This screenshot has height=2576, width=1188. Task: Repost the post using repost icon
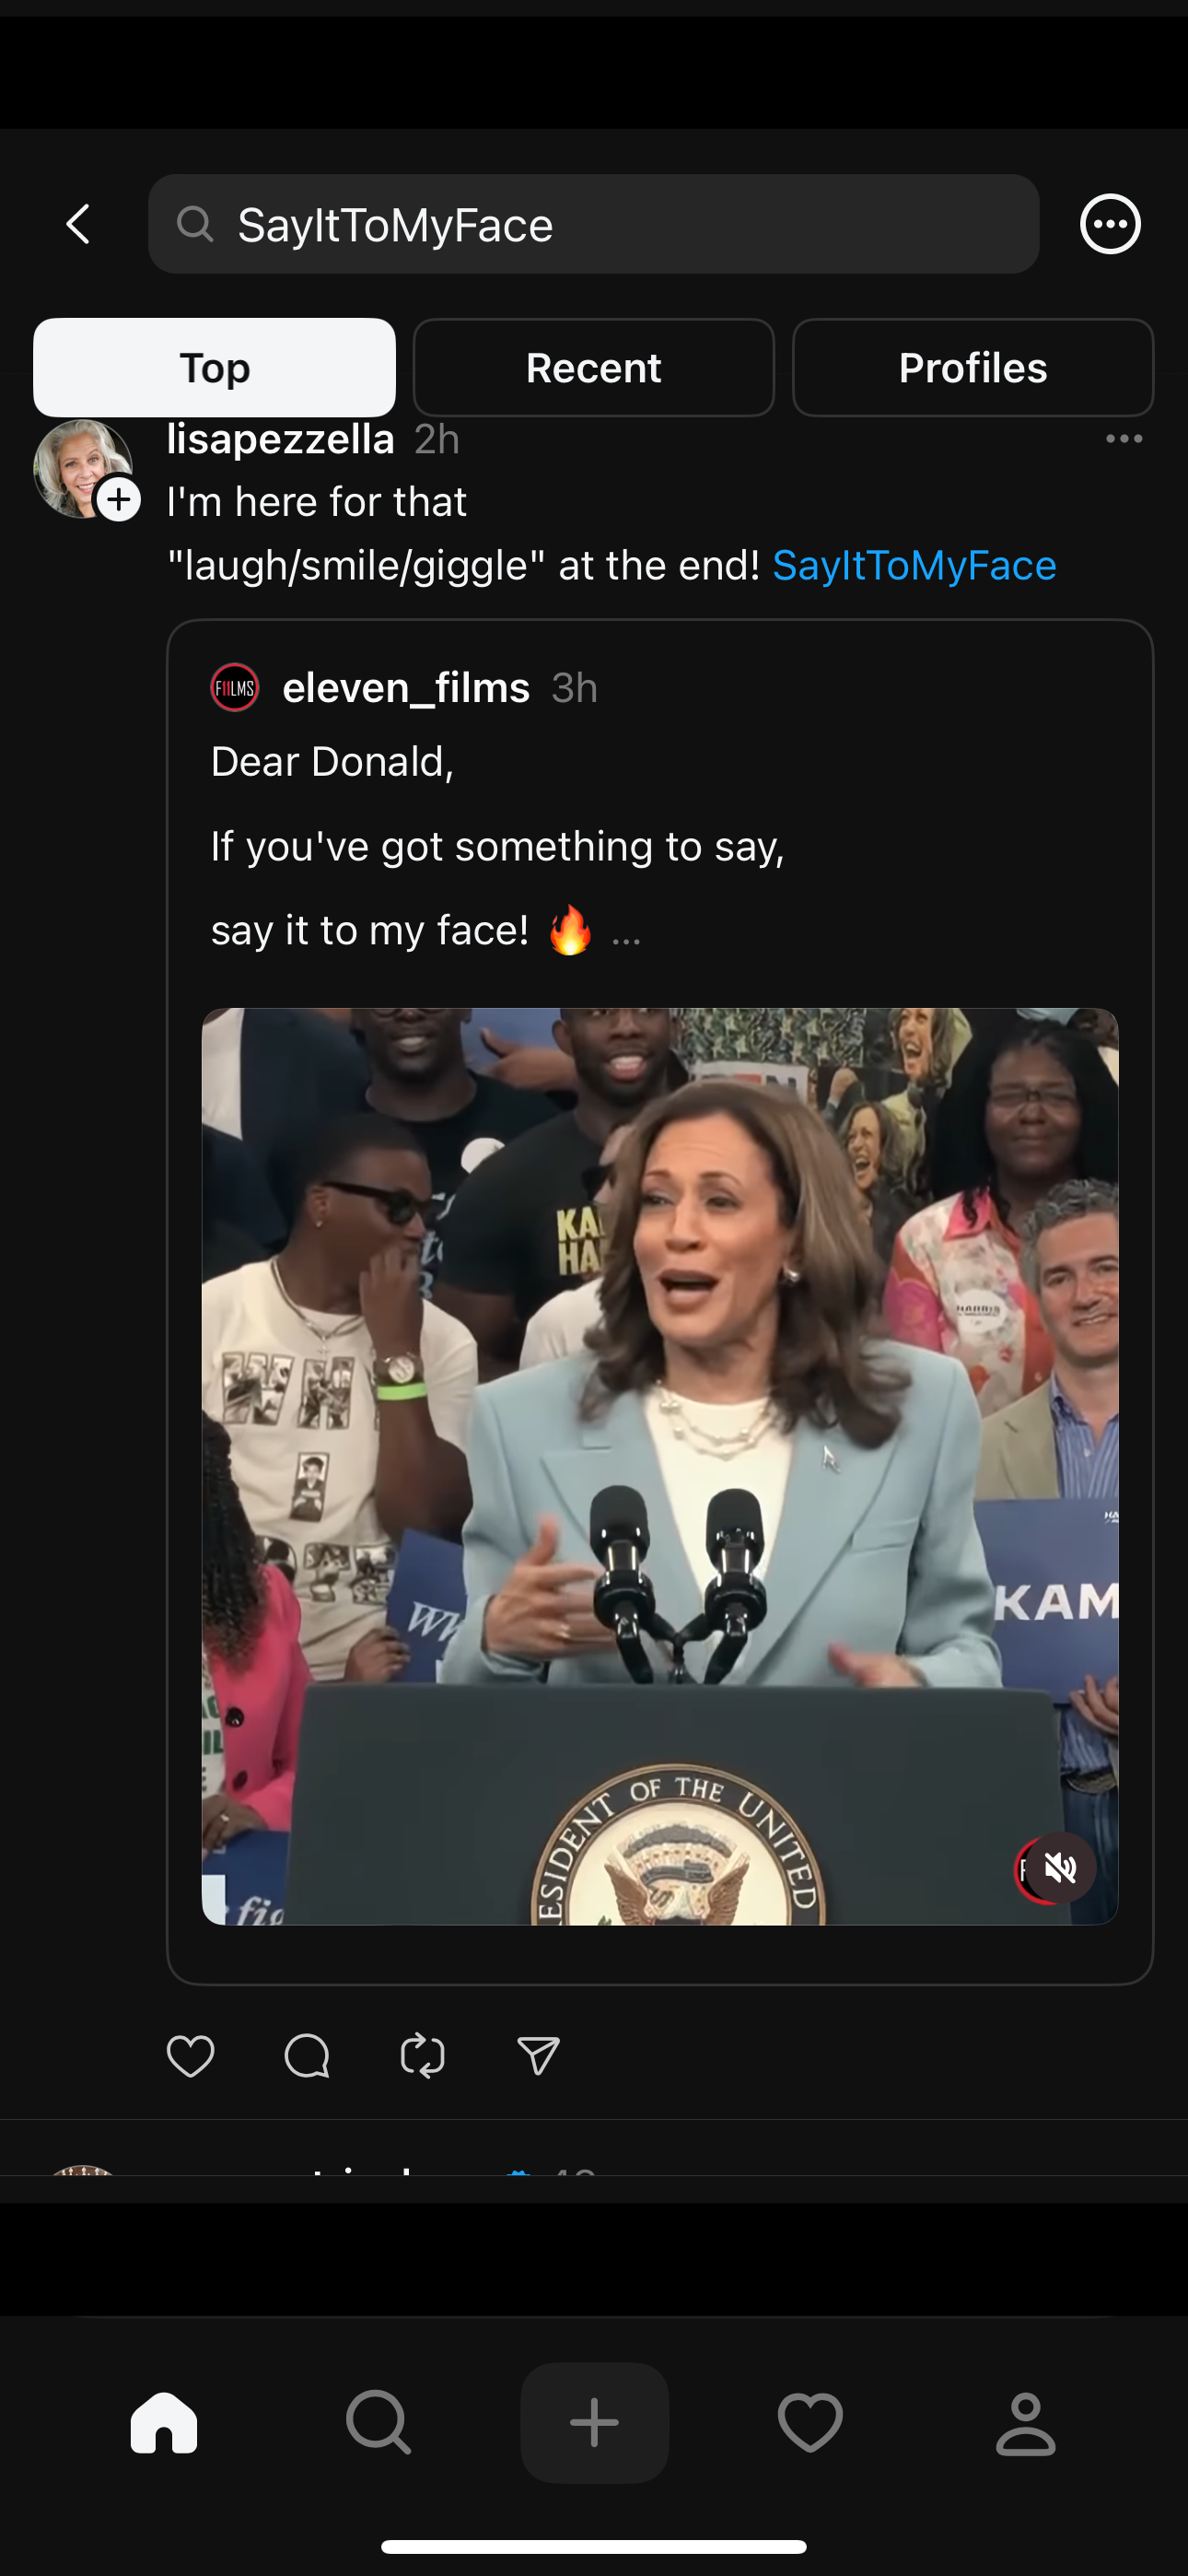pyautogui.click(x=422, y=2056)
